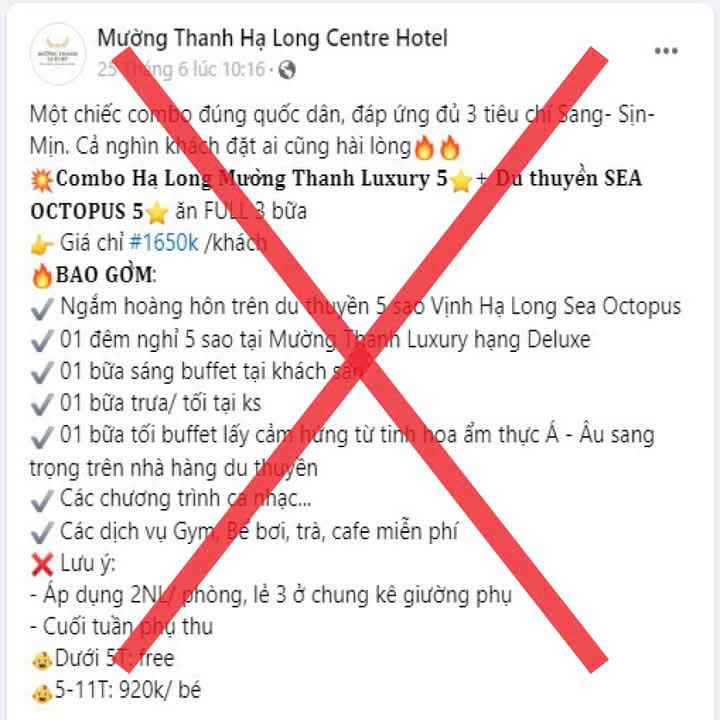This screenshot has width=720, height=720.
Task: Click the fire emoji beside BAO GỒM
Action: click(x=42, y=276)
